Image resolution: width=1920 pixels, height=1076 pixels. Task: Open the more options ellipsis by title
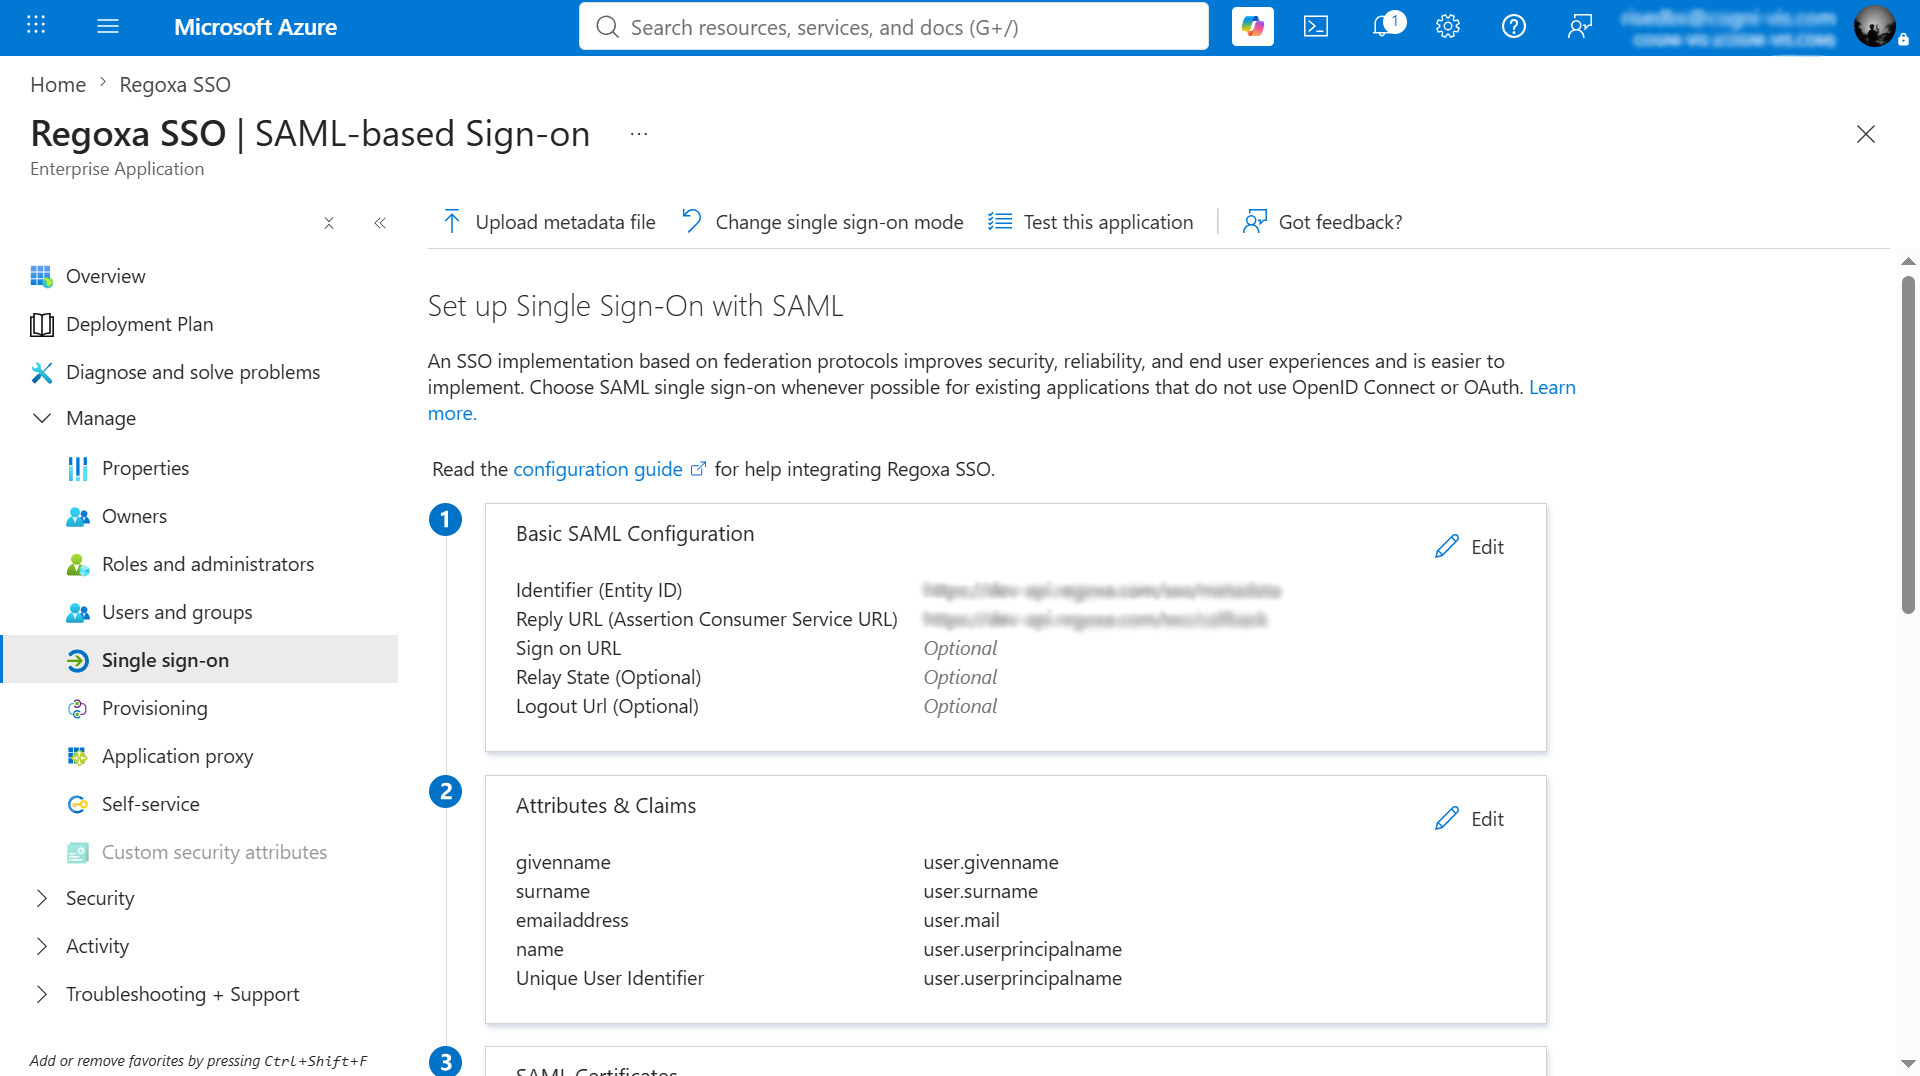(x=639, y=134)
